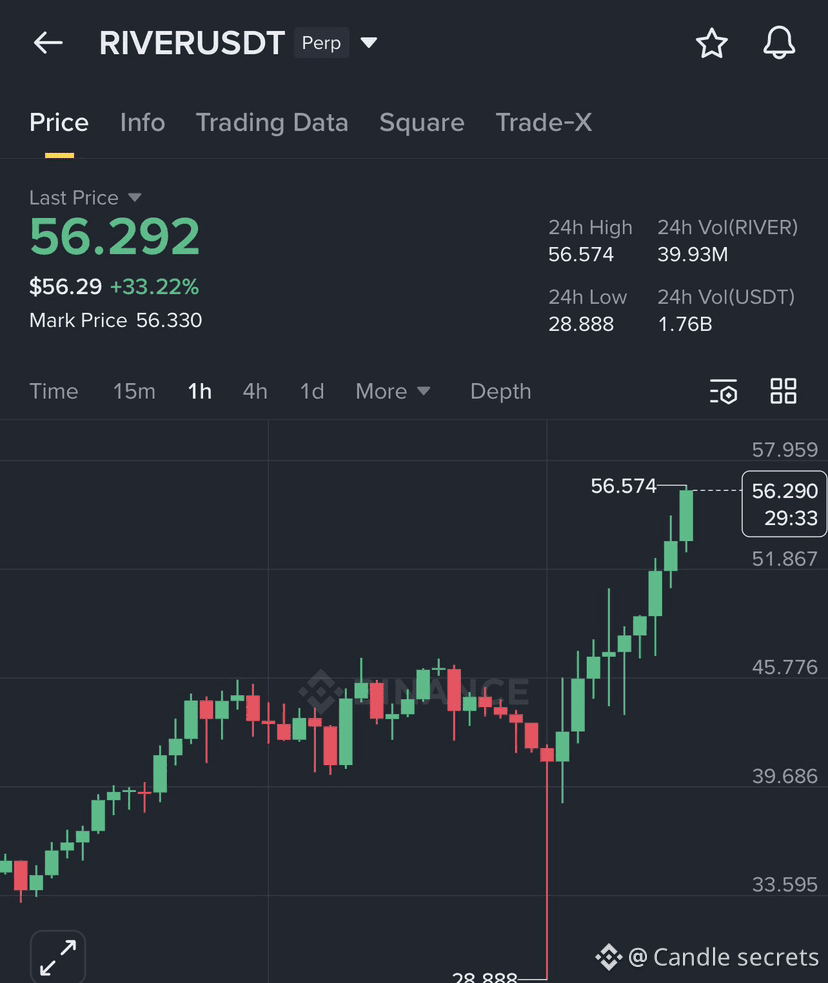Select the 4h chart interval
This screenshot has height=983, width=828.
255,391
